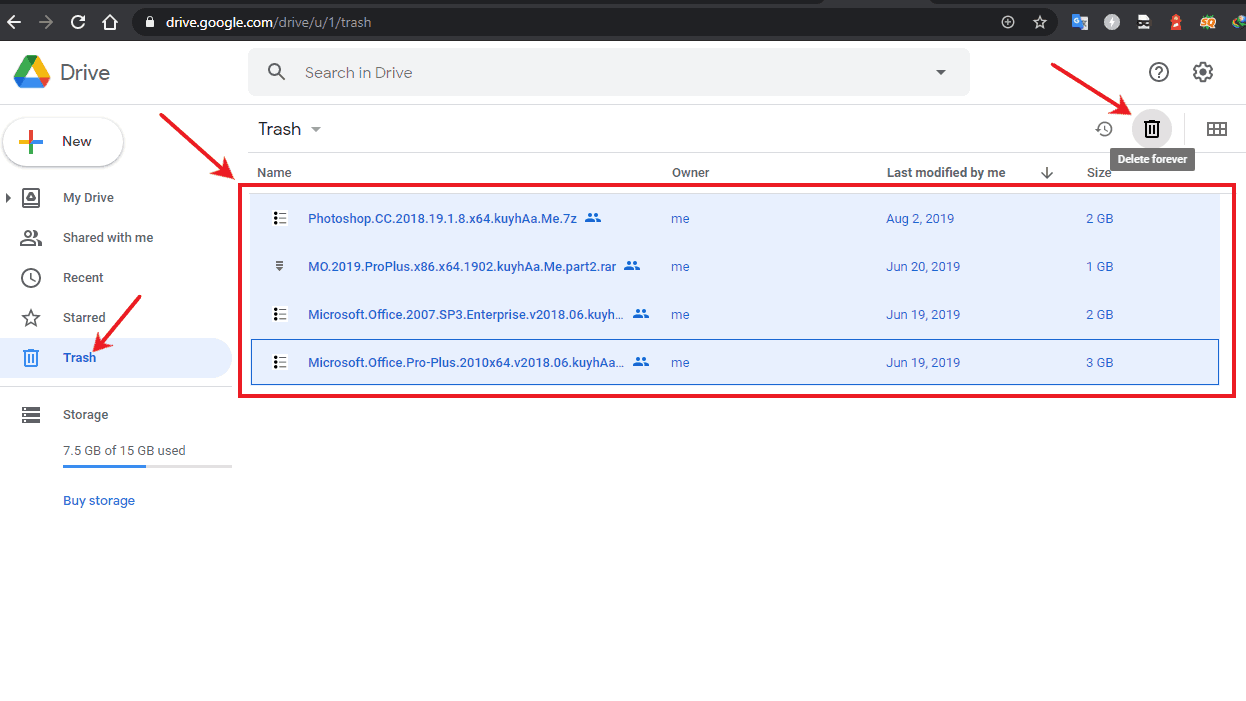The height and width of the screenshot is (701, 1246).
Task: Open the Help support icon
Action: 1158,72
